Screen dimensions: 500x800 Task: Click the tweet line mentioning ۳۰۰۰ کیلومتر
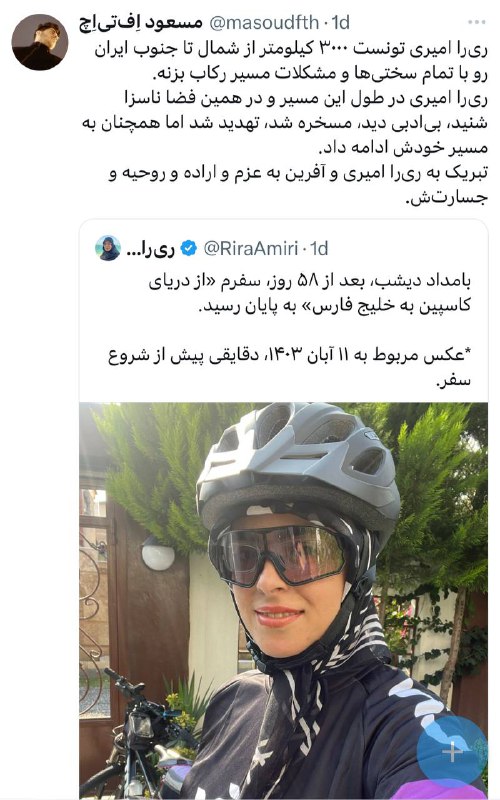291,49
